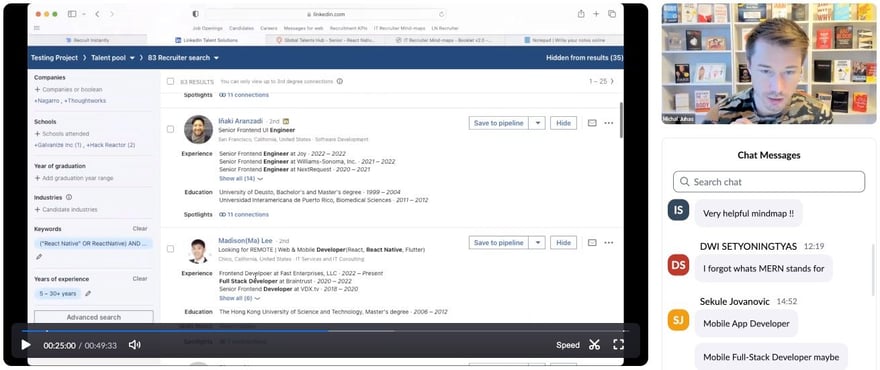
Task: Switch to the Recruit Instantly tab
Action: pyautogui.click(x=88, y=40)
